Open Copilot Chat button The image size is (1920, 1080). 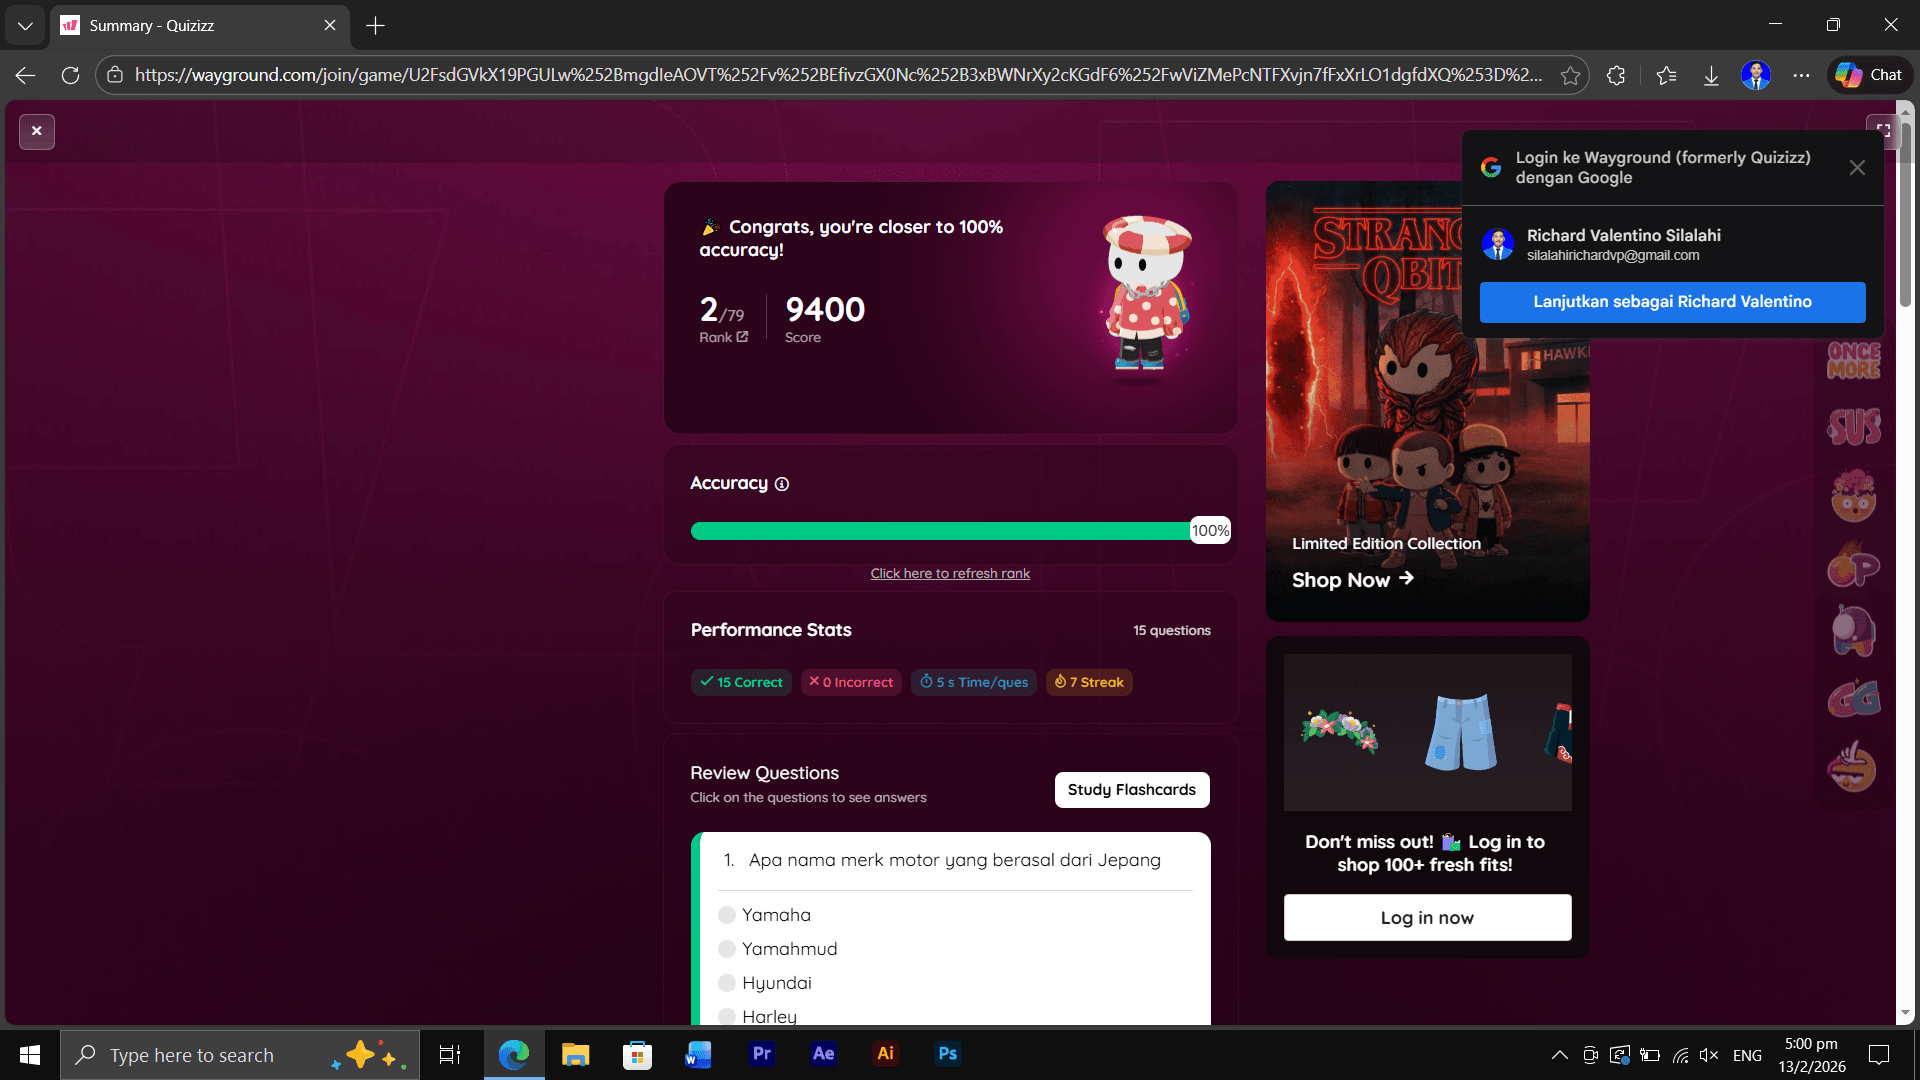[1870, 75]
